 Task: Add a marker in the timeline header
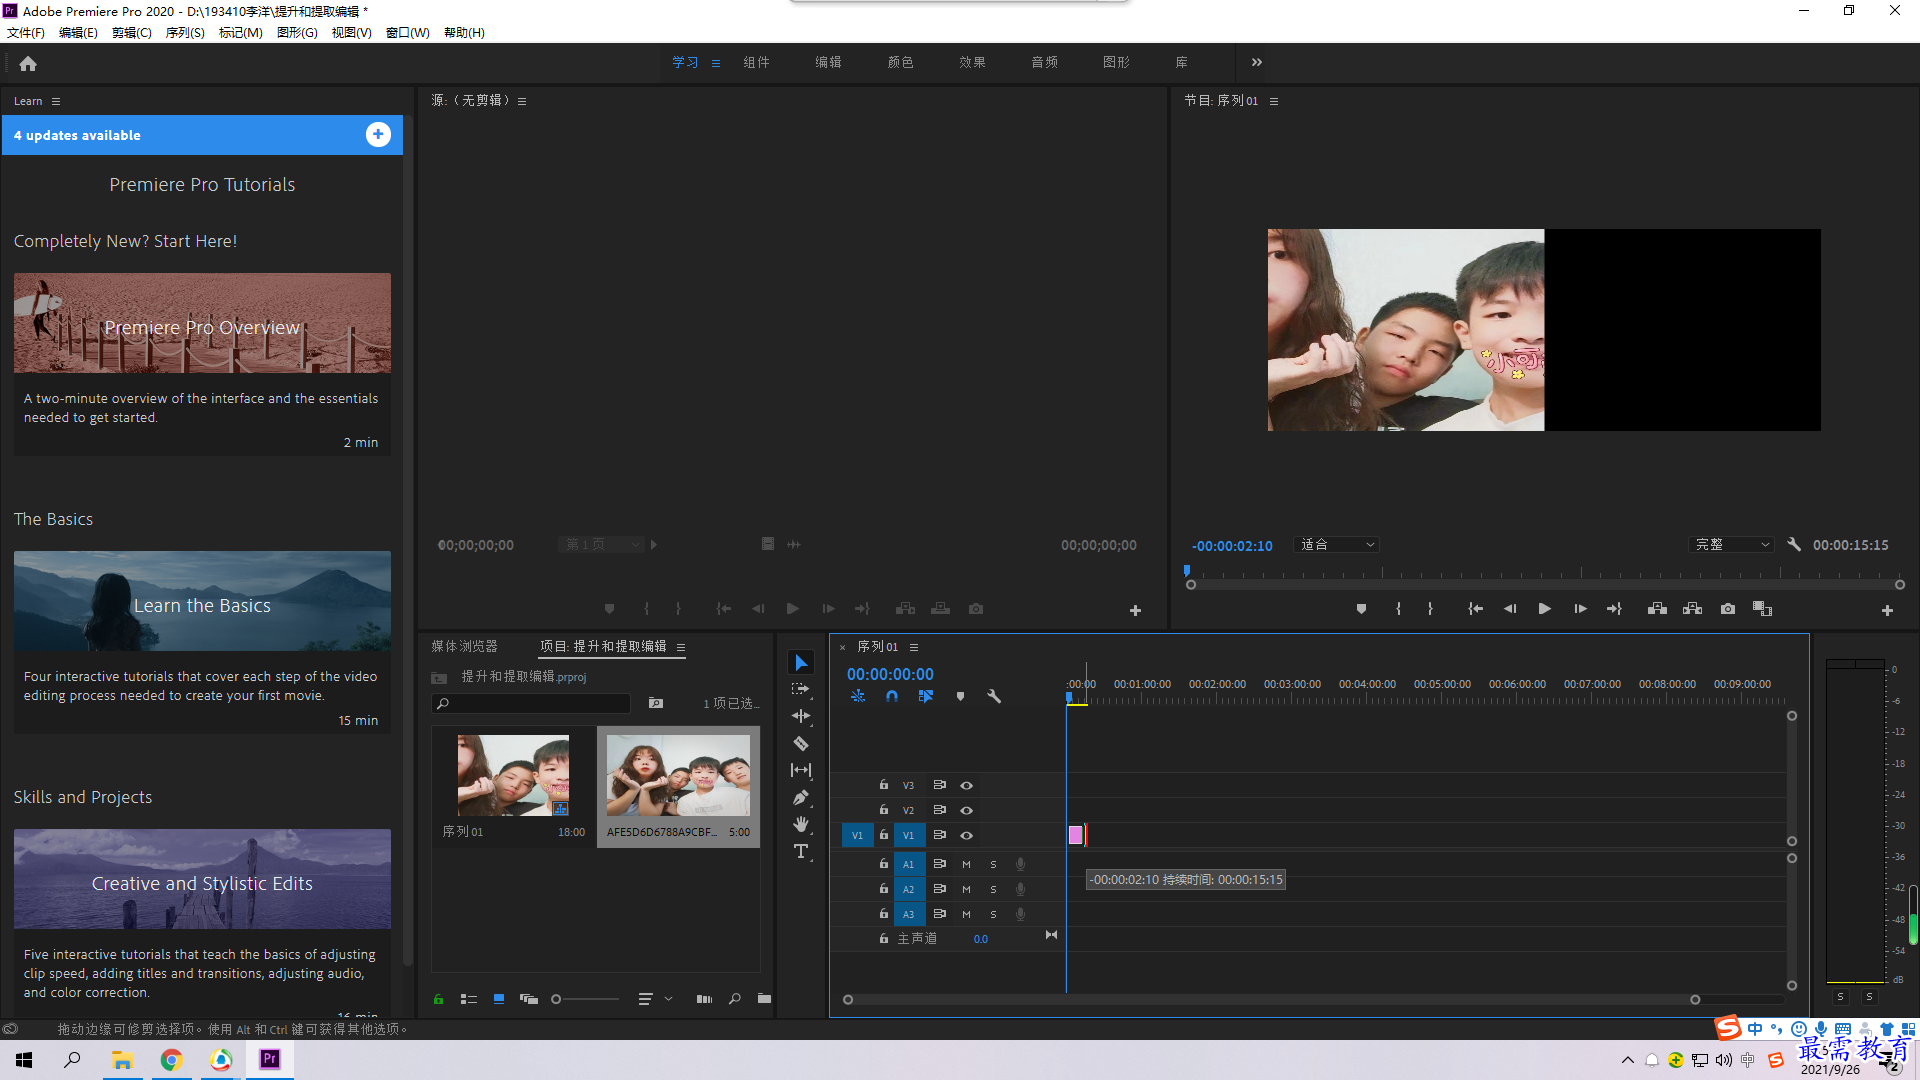pyautogui.click(x=960, y=696)
